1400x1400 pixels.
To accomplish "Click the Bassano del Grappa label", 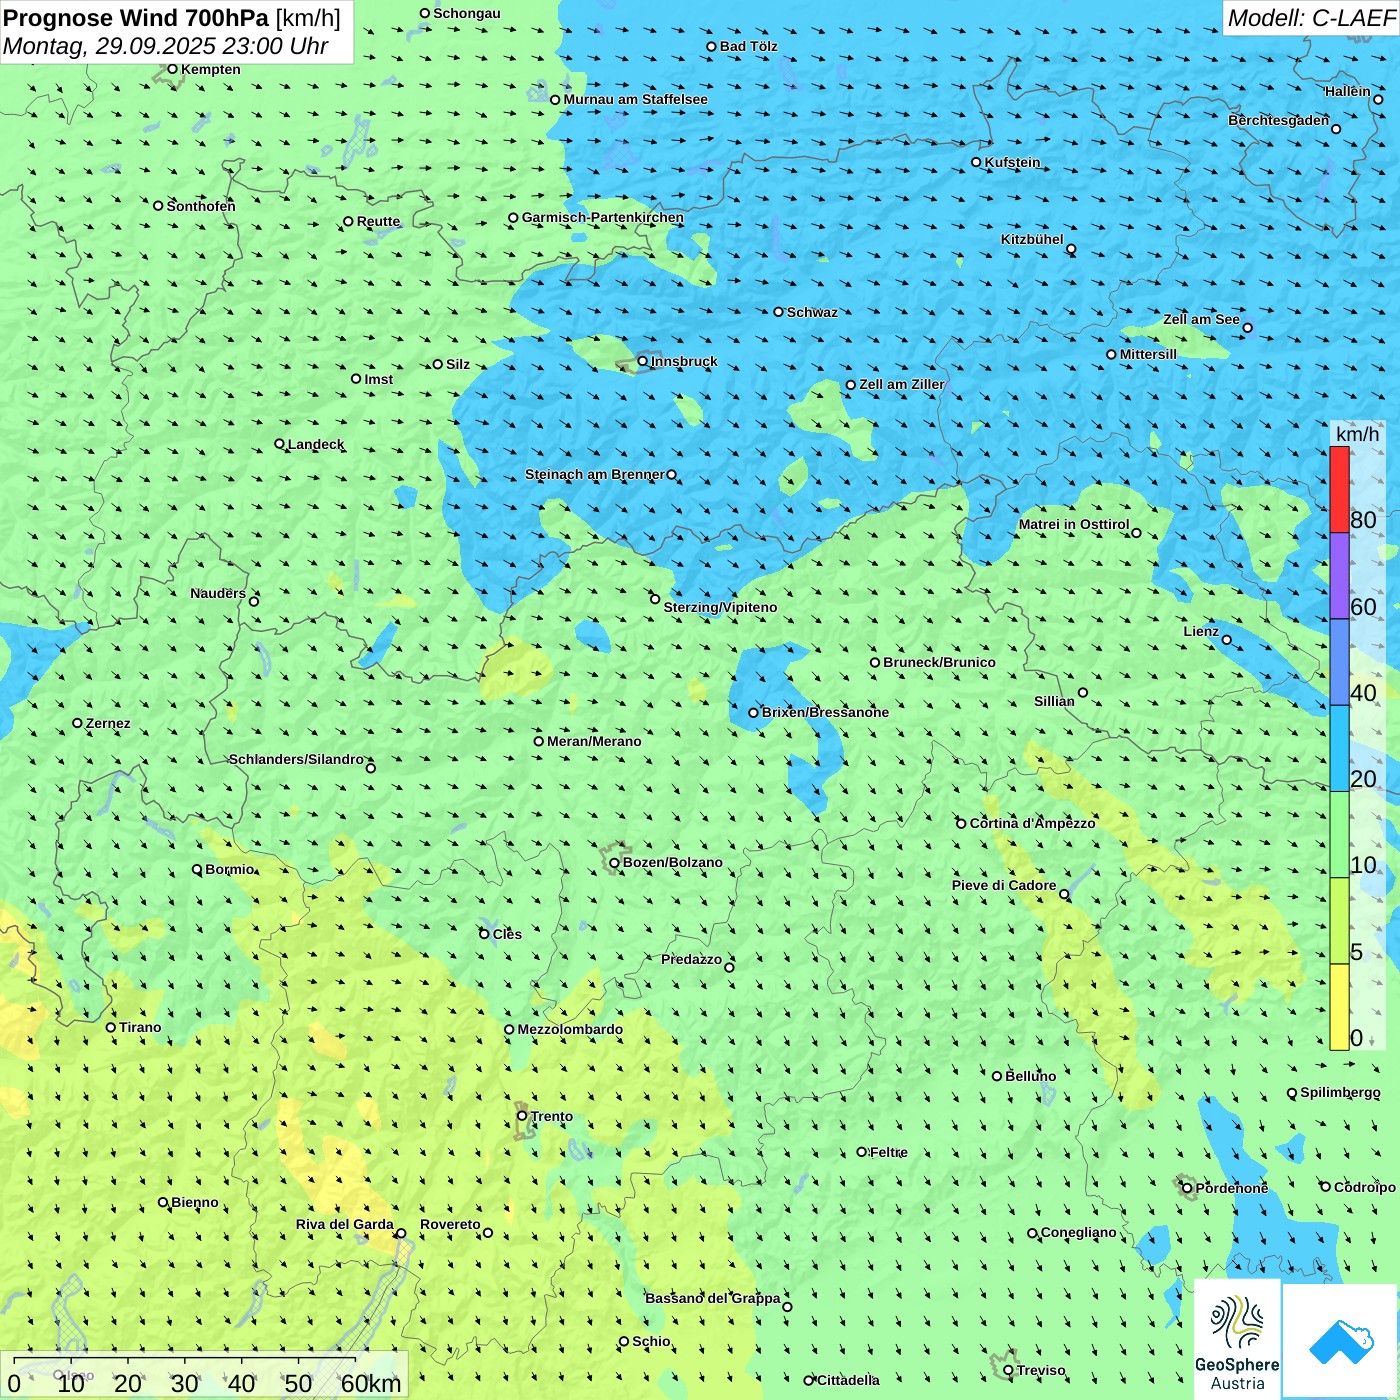I will click(713, 1298).
